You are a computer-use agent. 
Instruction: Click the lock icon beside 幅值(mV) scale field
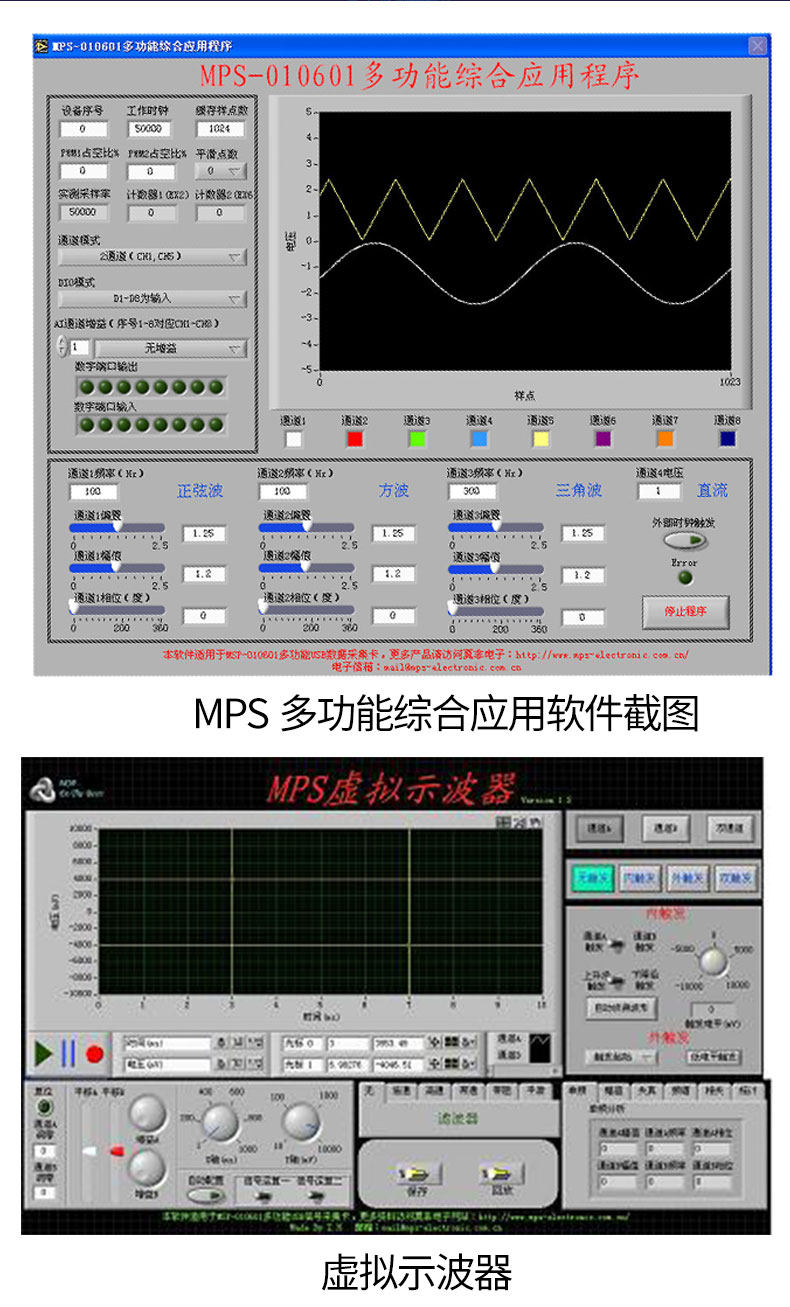(x=222, y=1064)
